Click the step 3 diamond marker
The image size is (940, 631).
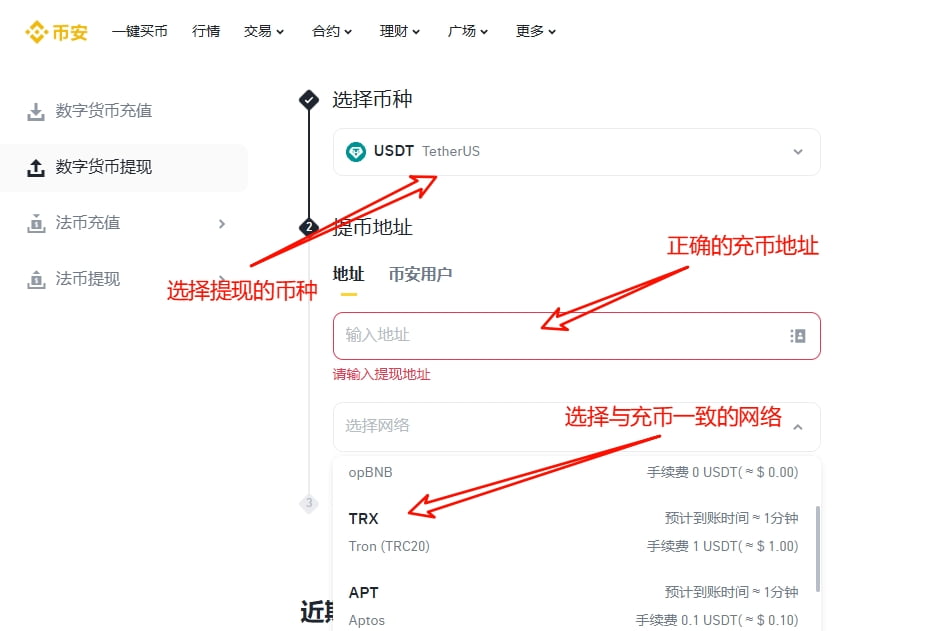[x=309, y=504]
